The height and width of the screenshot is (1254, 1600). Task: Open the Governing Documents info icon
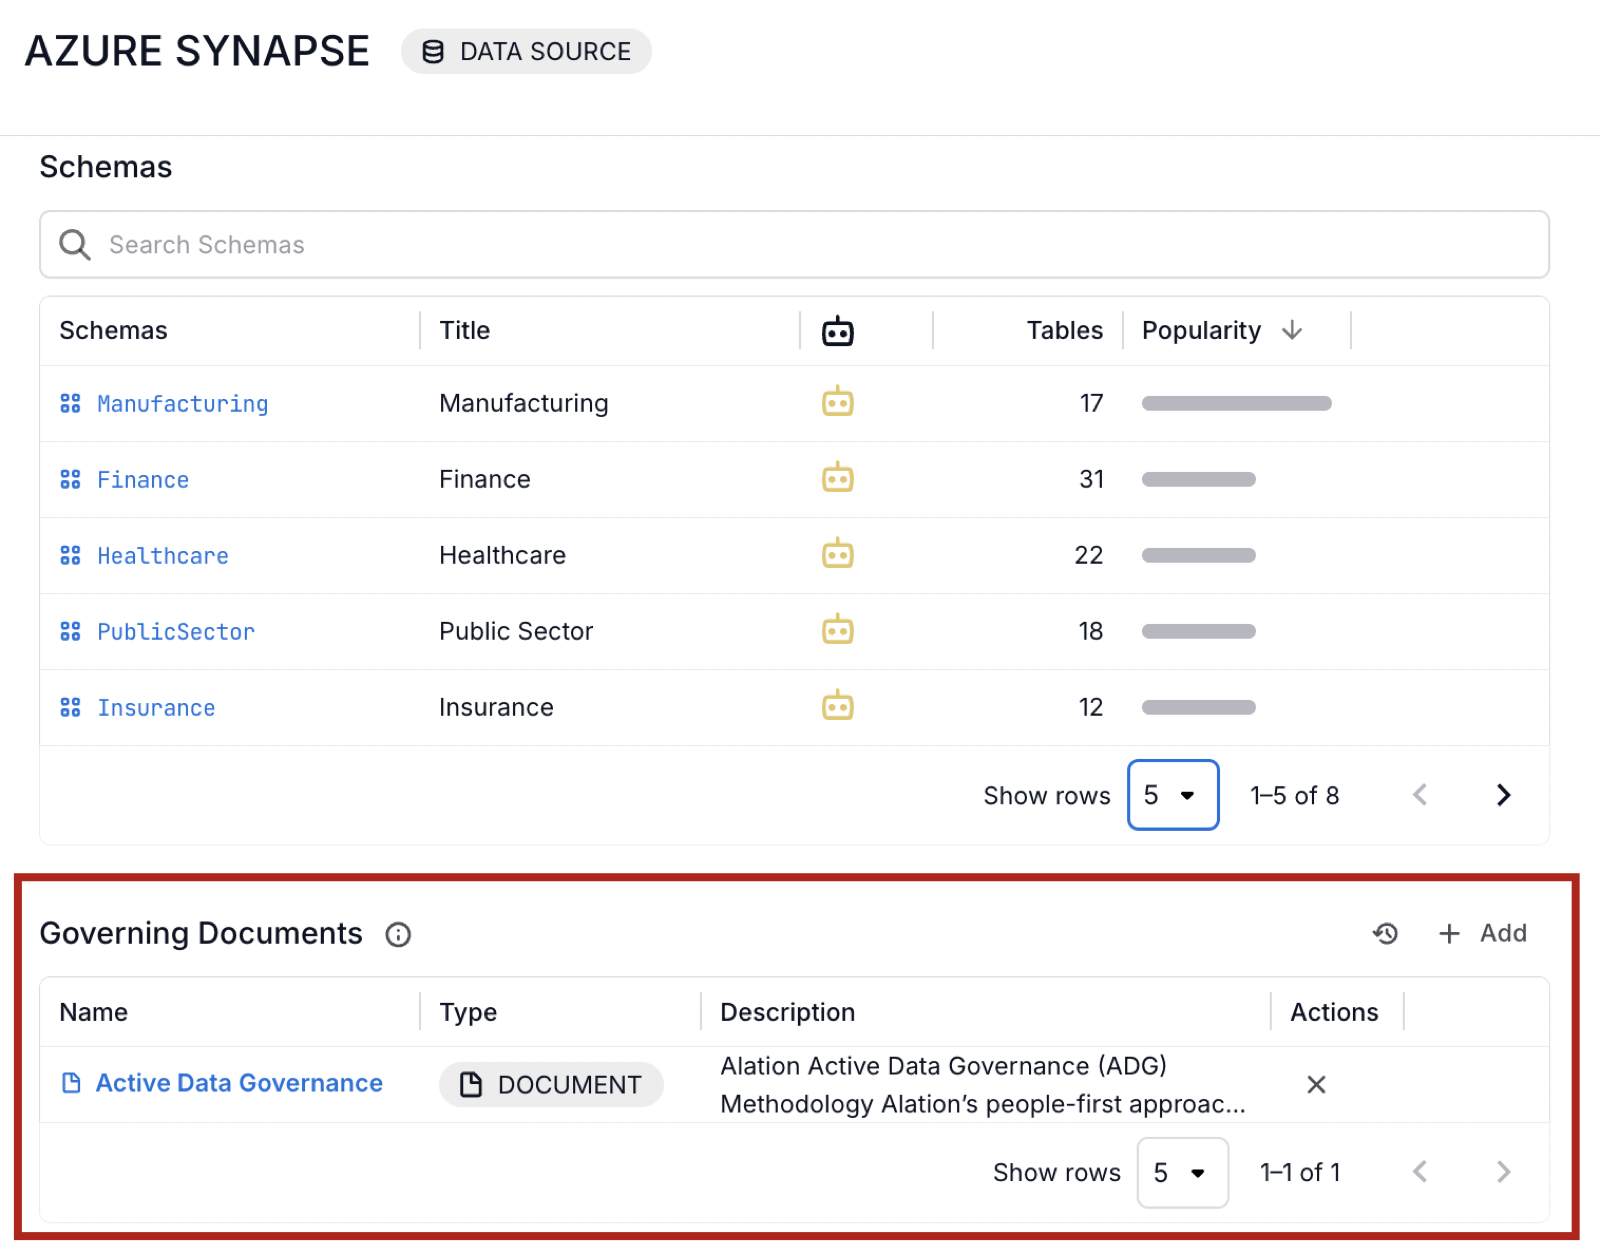[398, 934]
